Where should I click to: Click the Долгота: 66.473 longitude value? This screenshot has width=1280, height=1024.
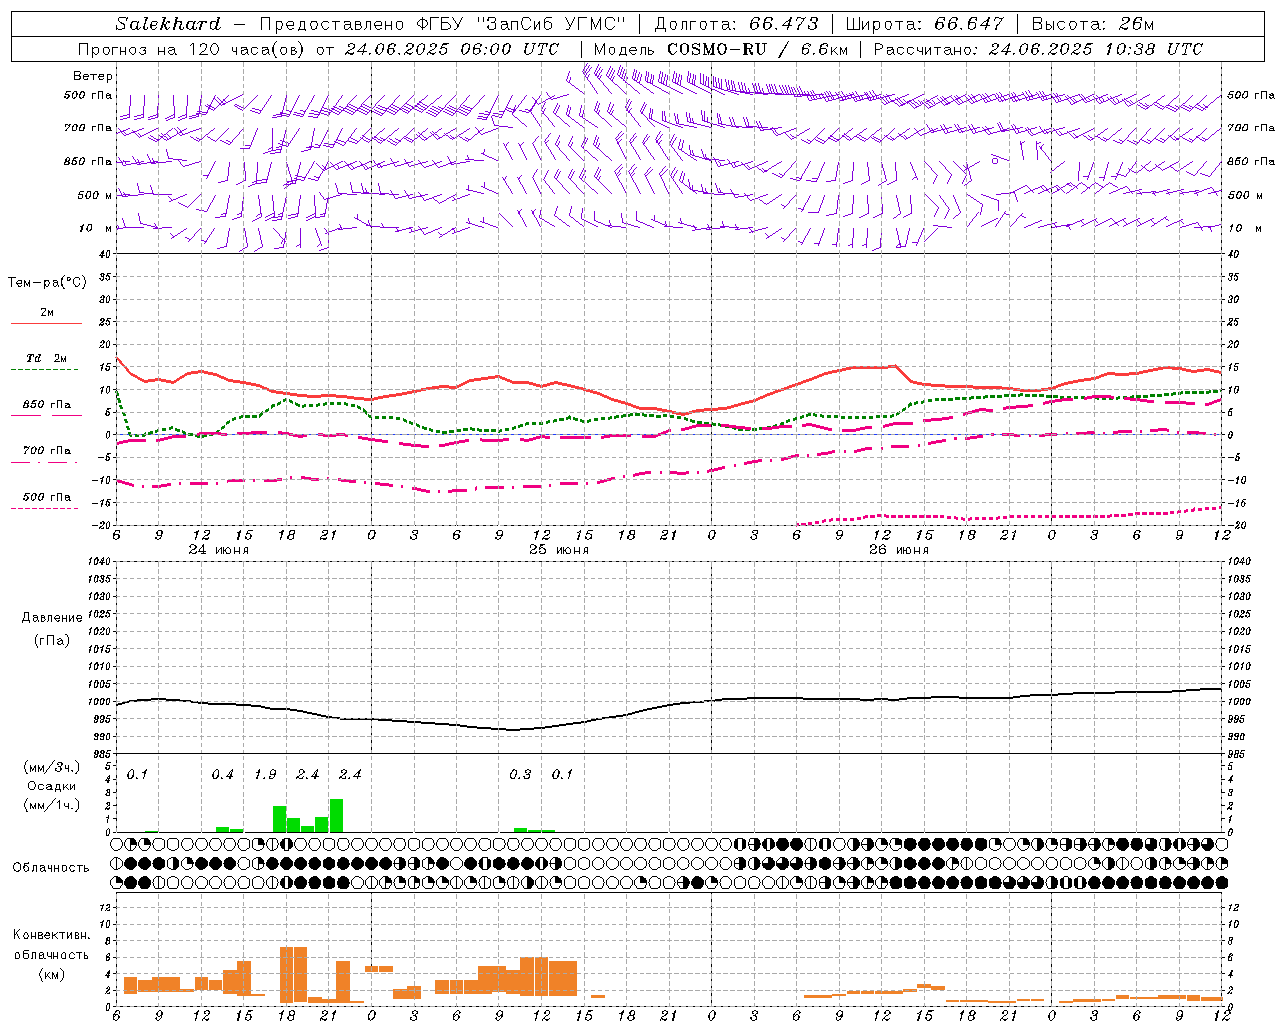[736, 24]
